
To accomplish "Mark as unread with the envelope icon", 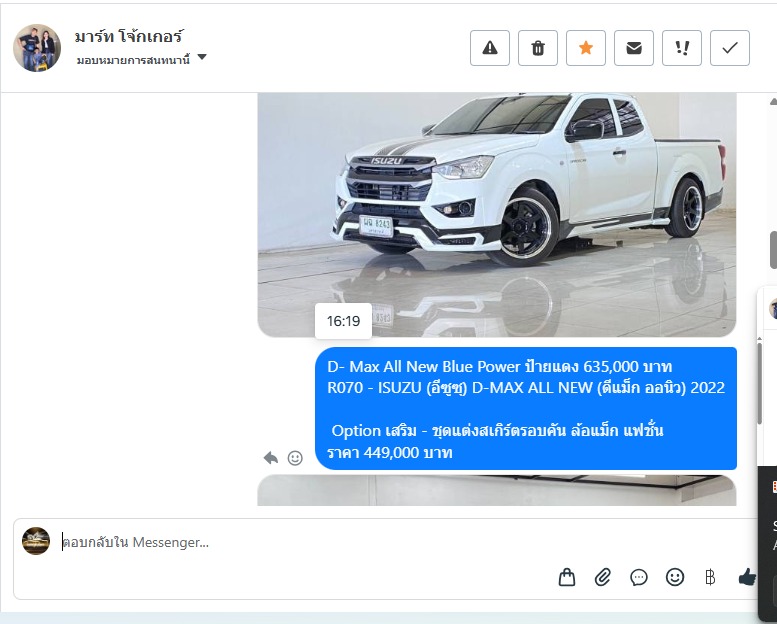I will pyautogui.click(x=634, y=48).
